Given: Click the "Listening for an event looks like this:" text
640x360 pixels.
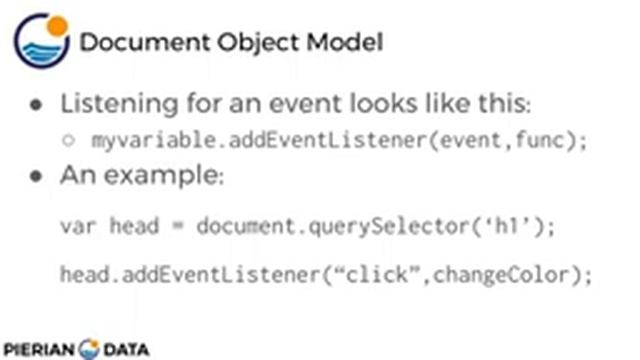Looking at the screenshot, I should tap(296, 103).
